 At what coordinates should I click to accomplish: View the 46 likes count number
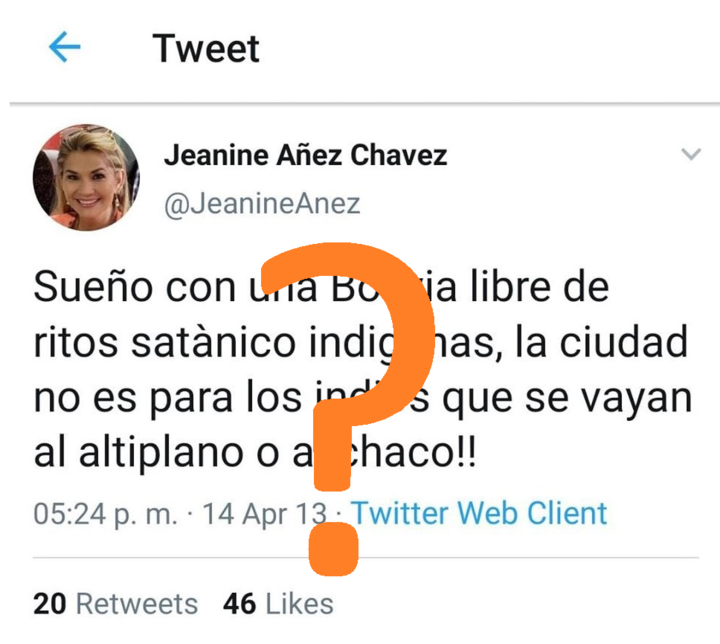[x=239, y=604]
